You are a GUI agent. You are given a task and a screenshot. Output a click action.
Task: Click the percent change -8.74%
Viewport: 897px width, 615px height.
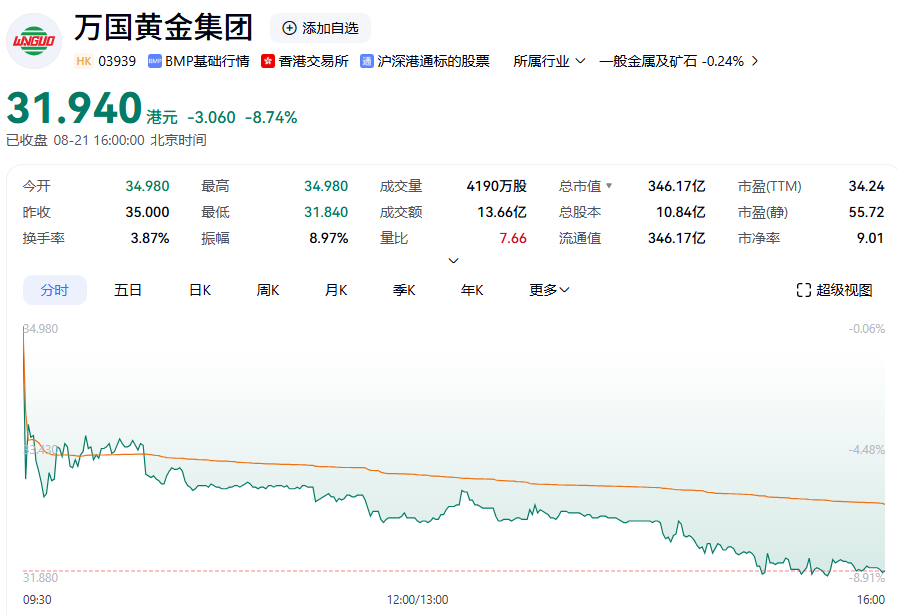[x=271, y=117]
